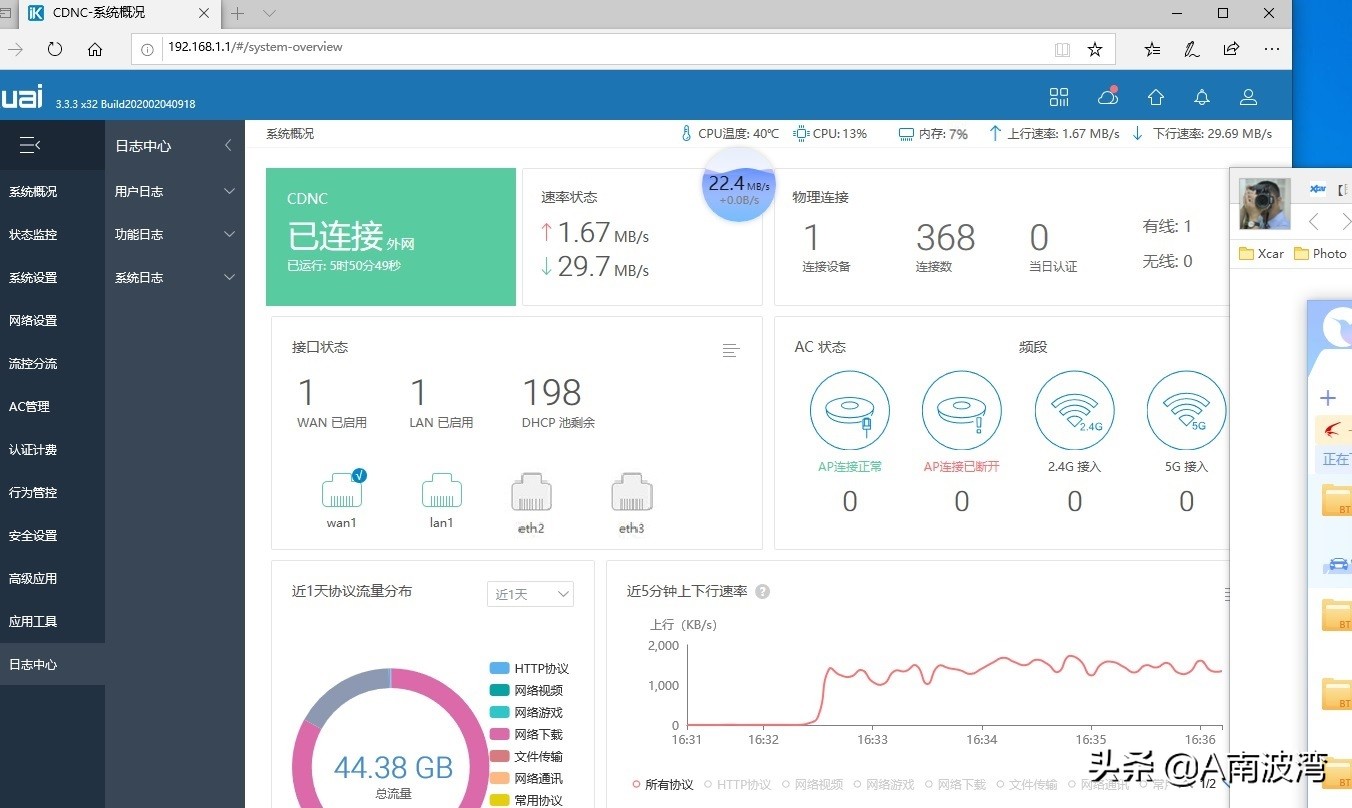The image size is (1352, 808).
Task: Open the notifications bell icon
Action: [x=1201, y=97]
